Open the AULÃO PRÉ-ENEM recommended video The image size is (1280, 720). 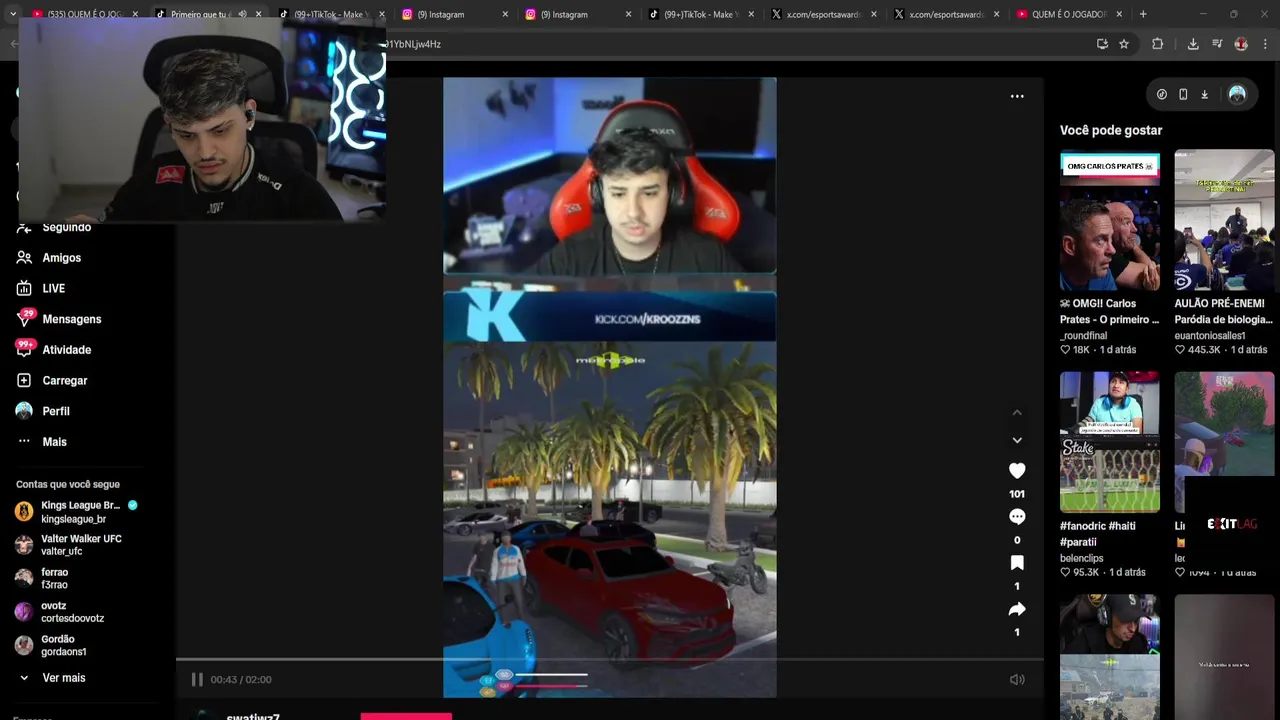click(1224, 220)
